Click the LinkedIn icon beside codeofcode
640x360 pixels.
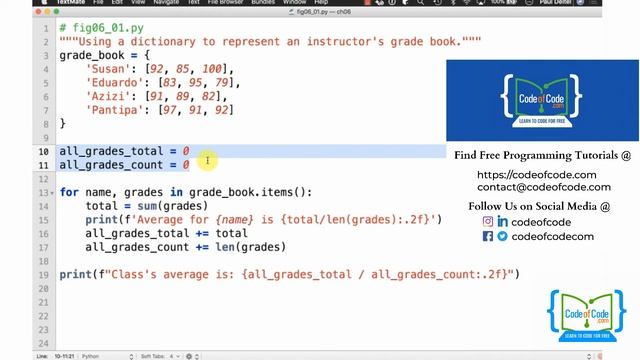(x=502, y=222)
